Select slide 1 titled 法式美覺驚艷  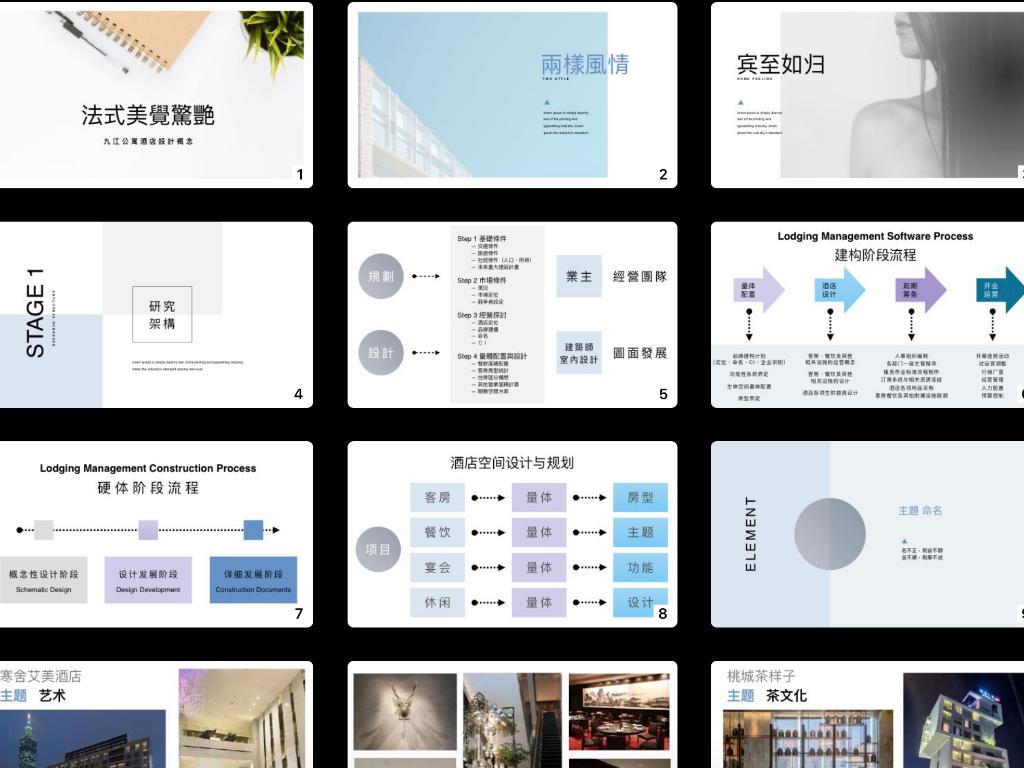pyautogui.click(x=156, y=95)
